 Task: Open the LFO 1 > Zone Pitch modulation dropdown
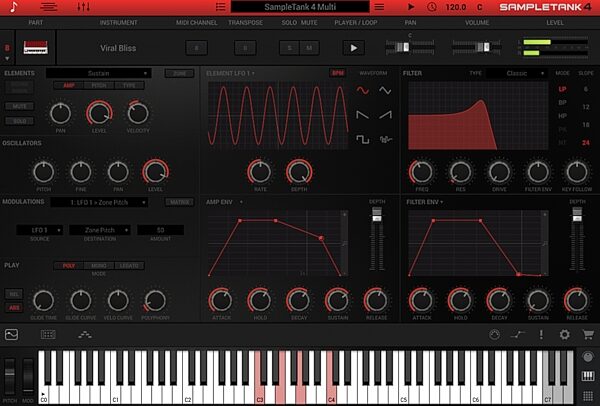[x=99, y=202]
